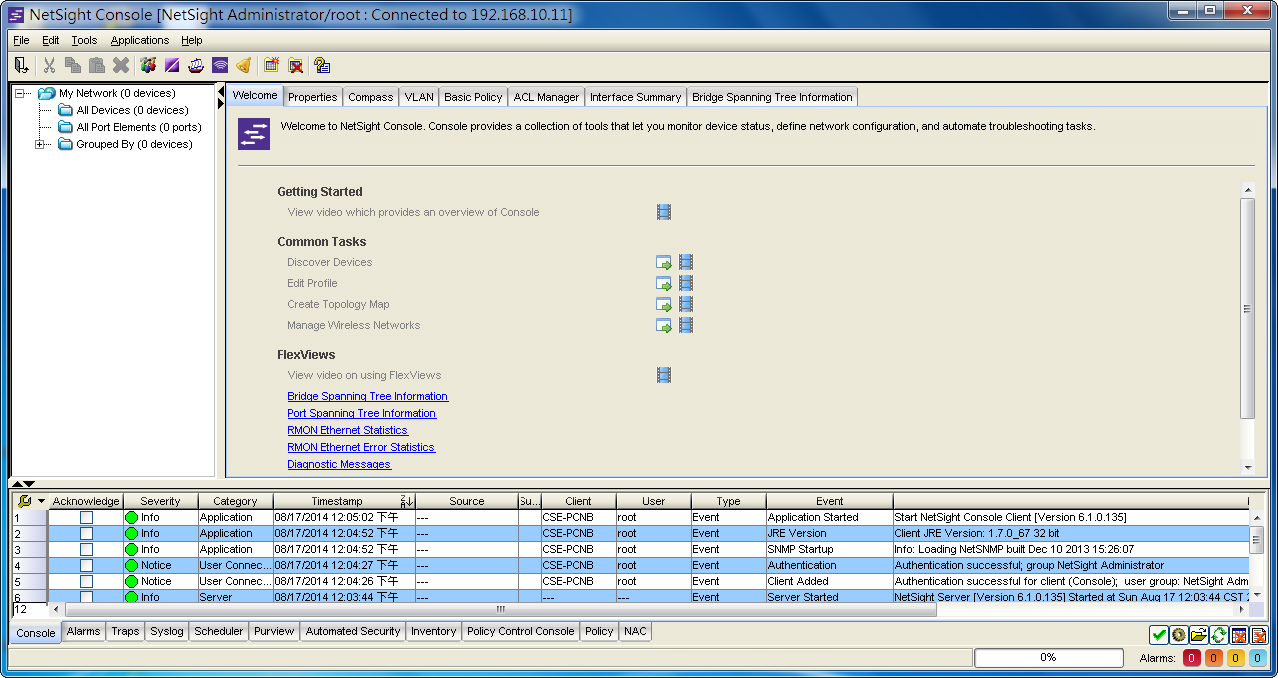The height and width of the screenshot is (678, 1278).
Task: Click the Copy toolbar icon
Action: tap(73, 65)
